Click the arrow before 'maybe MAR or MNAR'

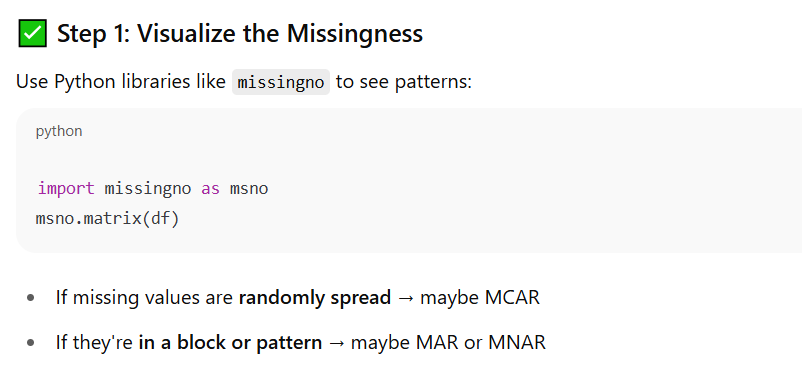coord(337,342)
